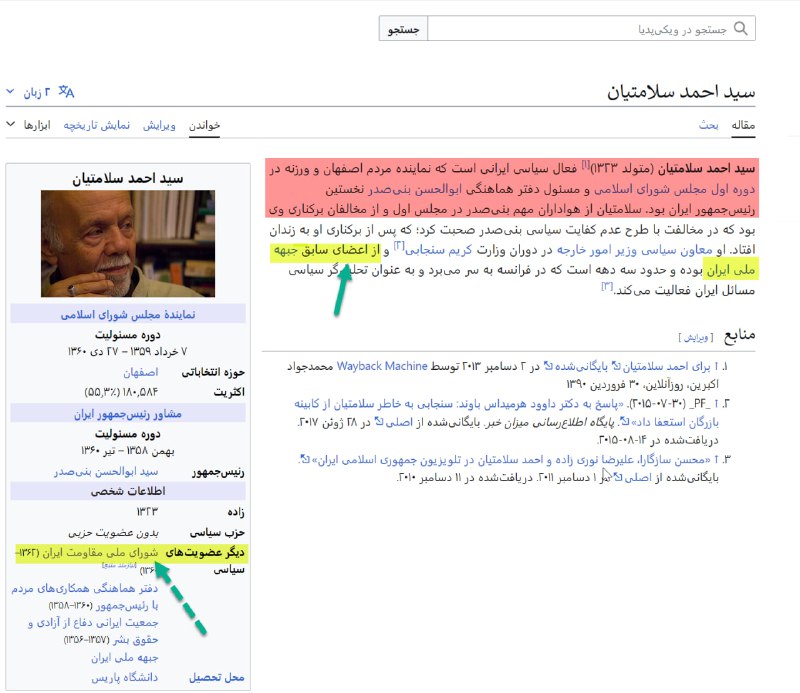Viewport: 800px width, 693px height.
Task: Open the «نمایندهٔ مجلس شورای اسلامی» infobox heading link
Action: click(128, 314)
